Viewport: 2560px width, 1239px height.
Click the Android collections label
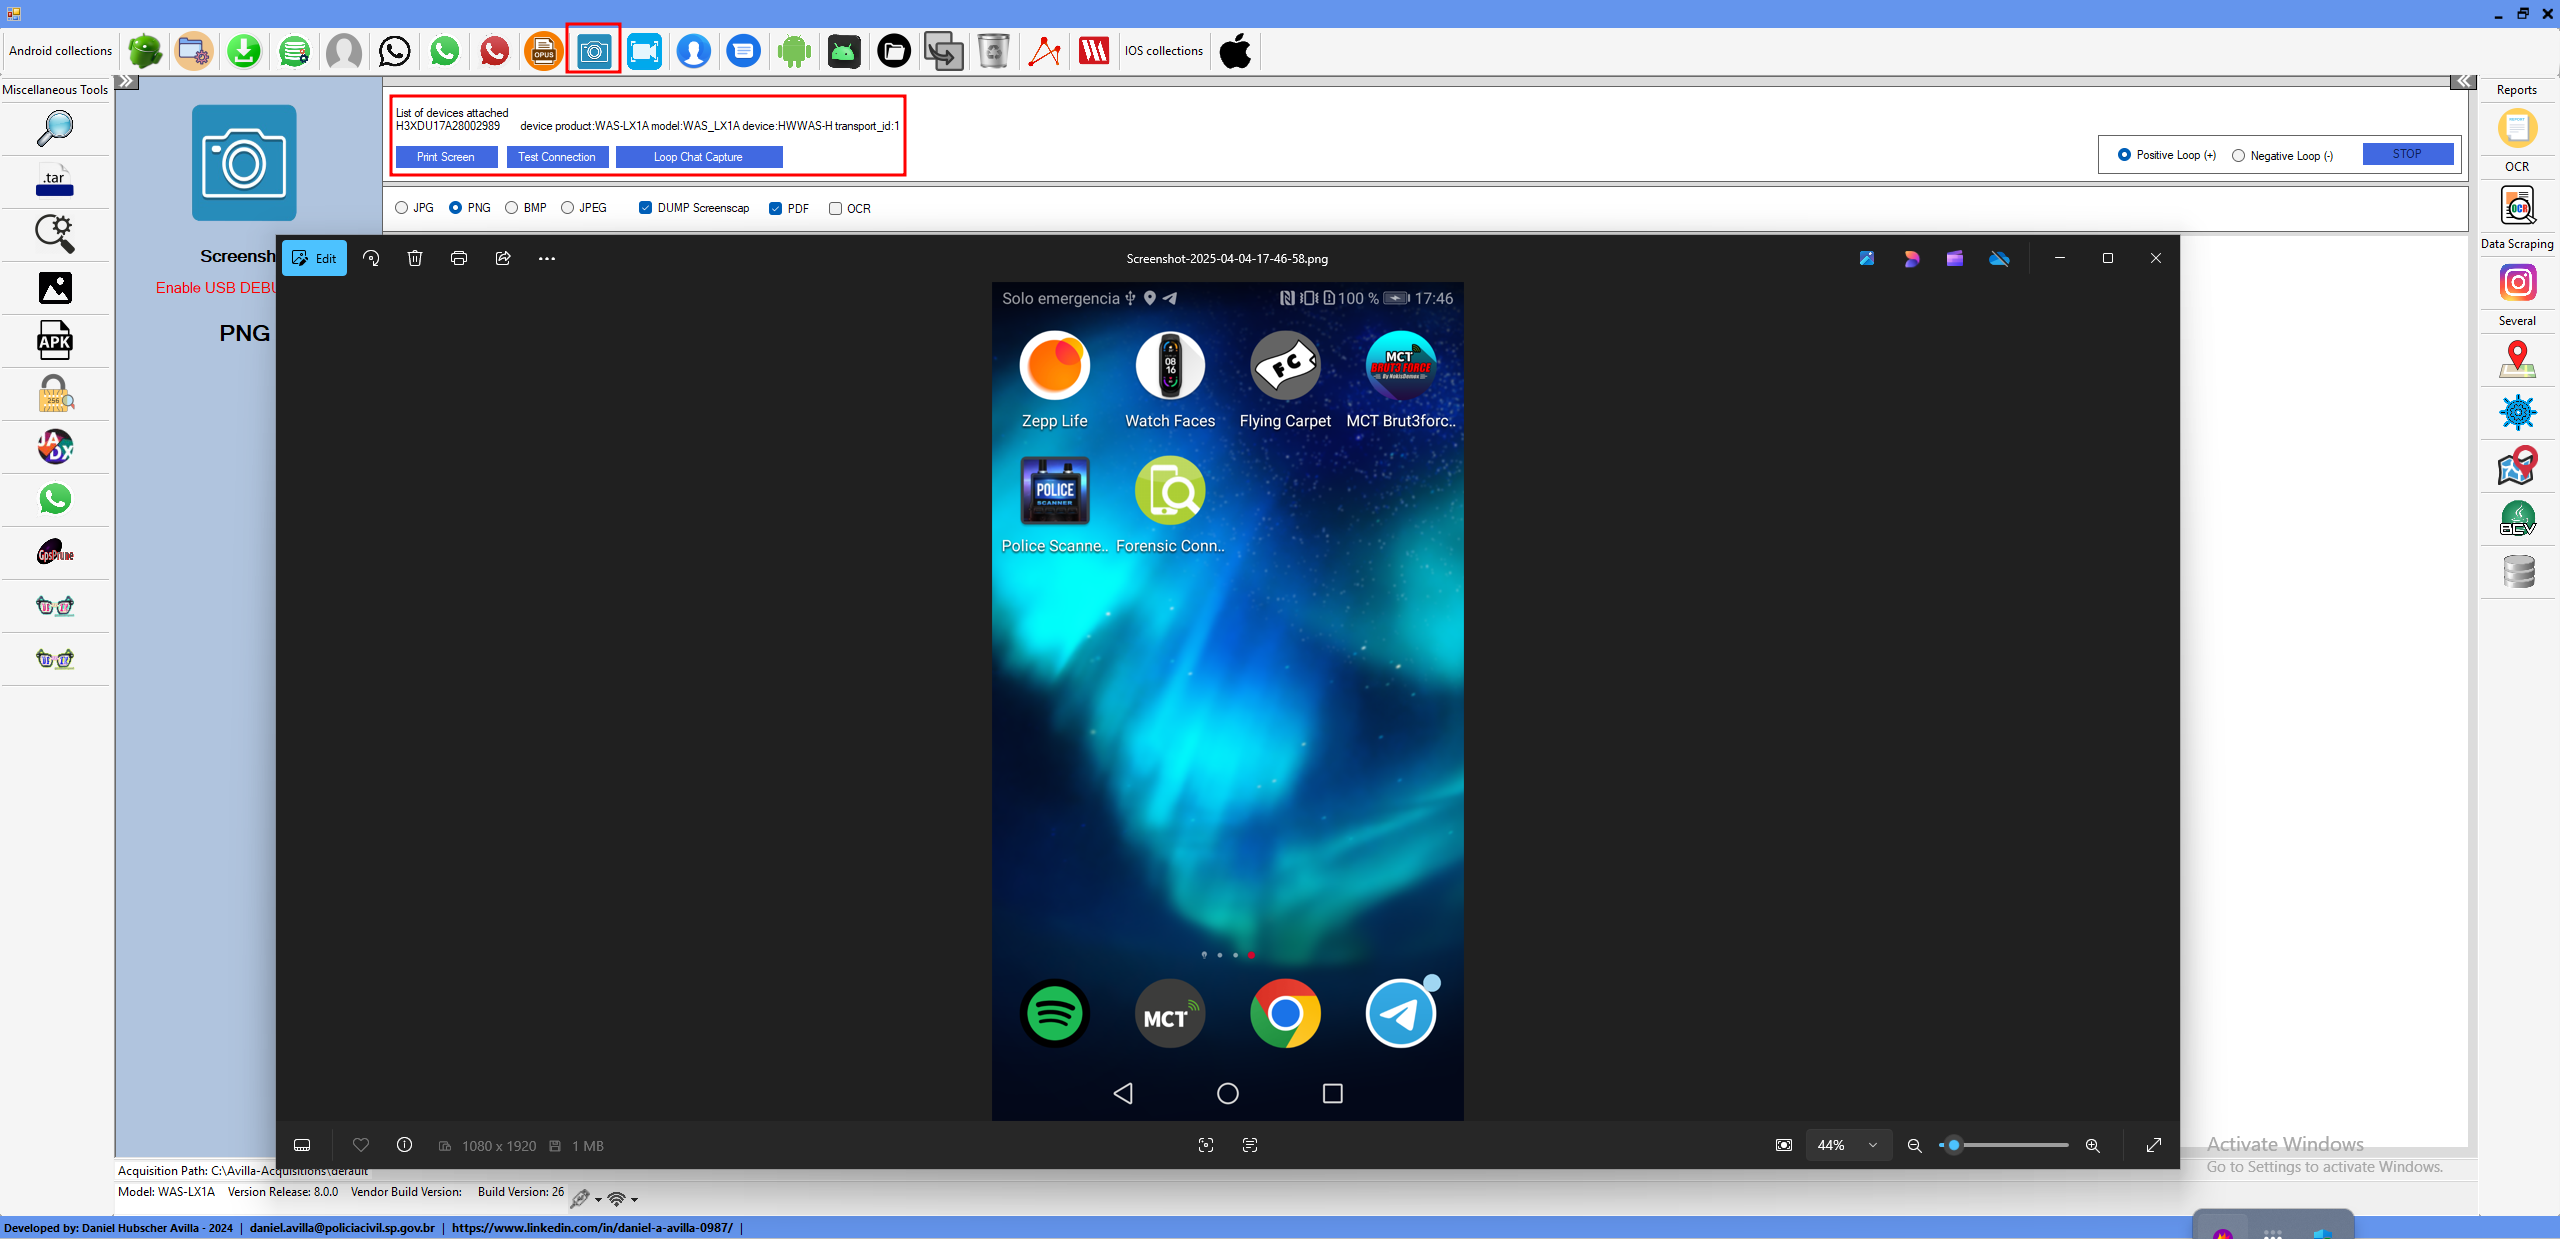point(61,51)
